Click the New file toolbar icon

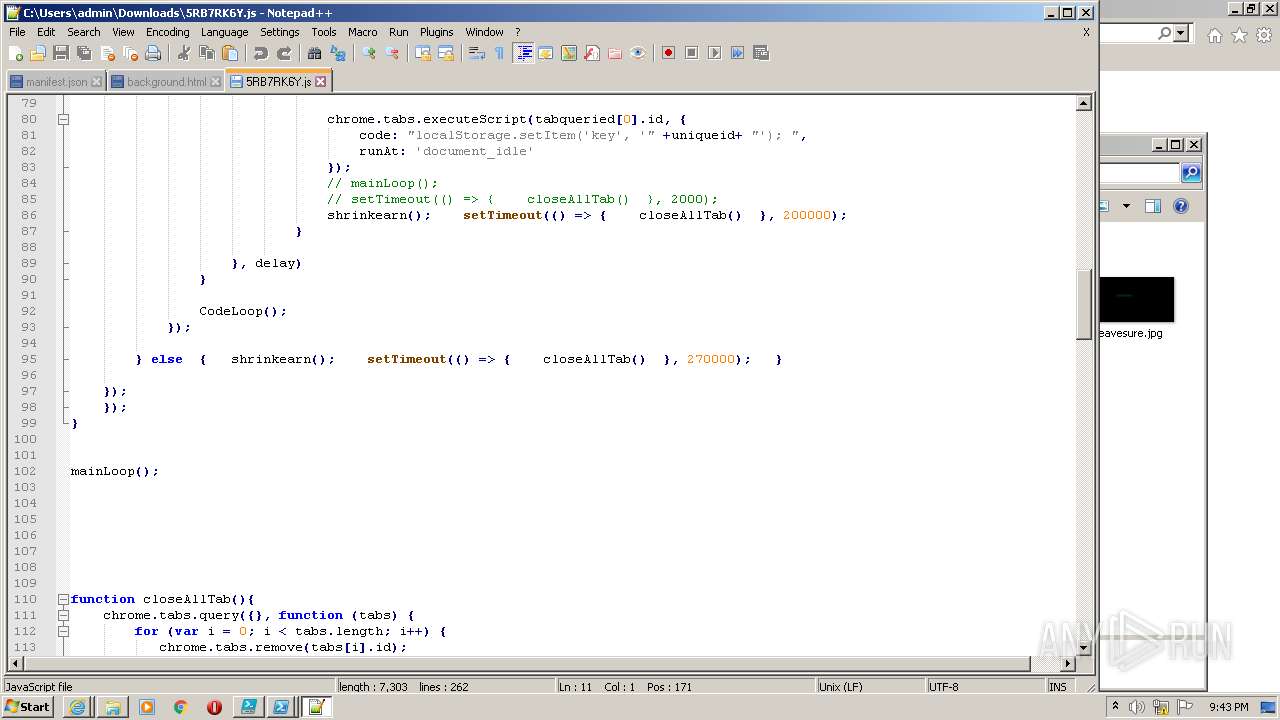point(16,53)
